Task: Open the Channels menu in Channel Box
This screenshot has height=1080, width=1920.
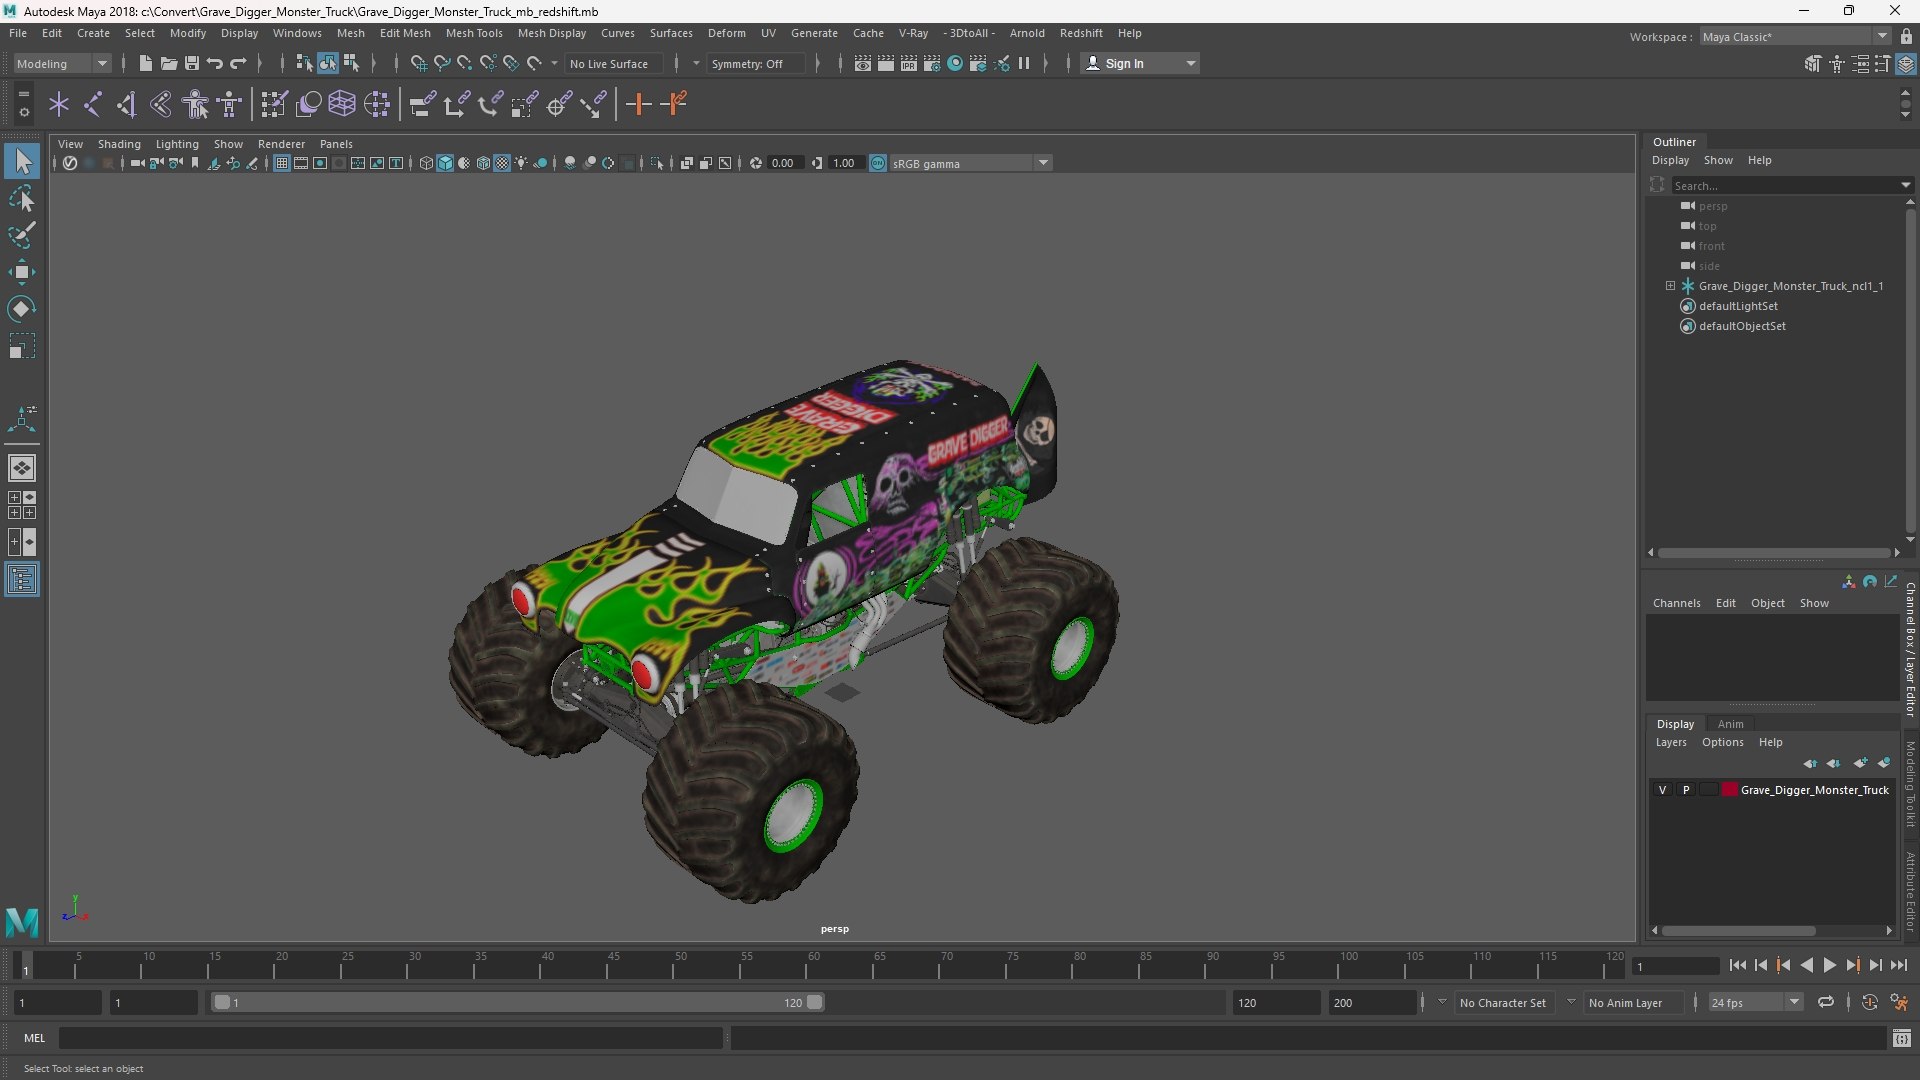Action: (1676, 603)
